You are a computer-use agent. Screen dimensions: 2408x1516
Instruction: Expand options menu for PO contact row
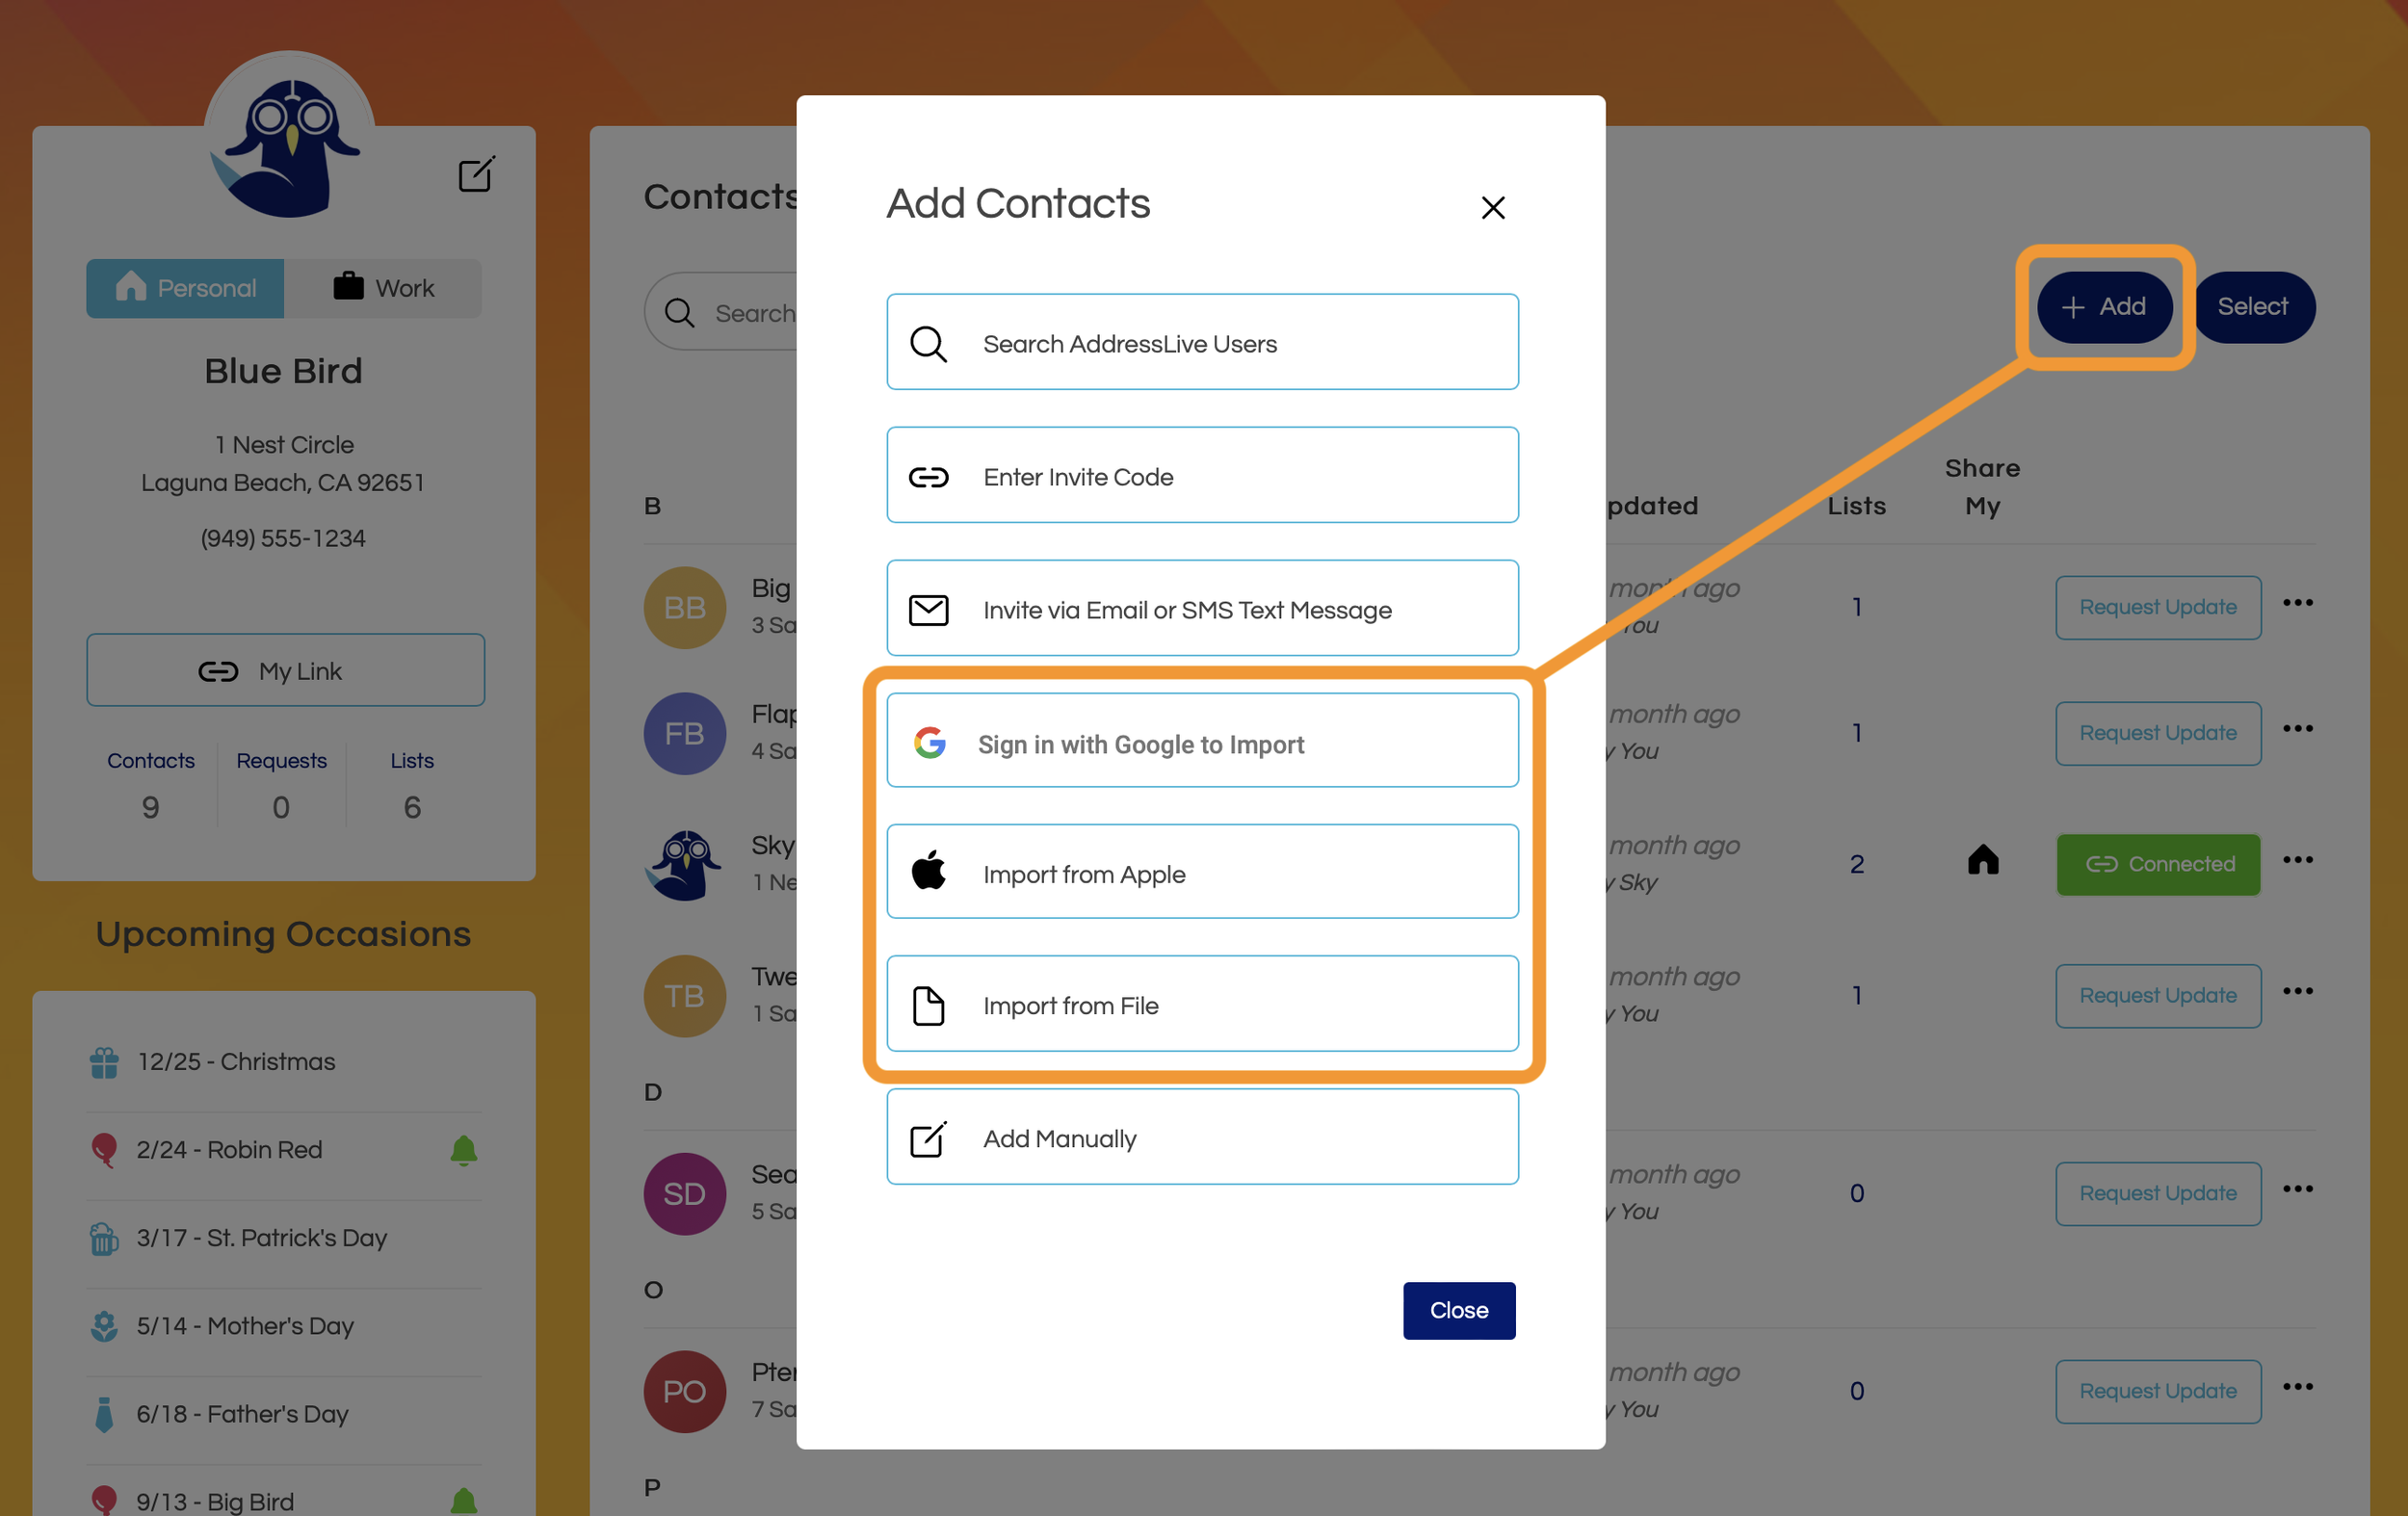point(2297,1386)
